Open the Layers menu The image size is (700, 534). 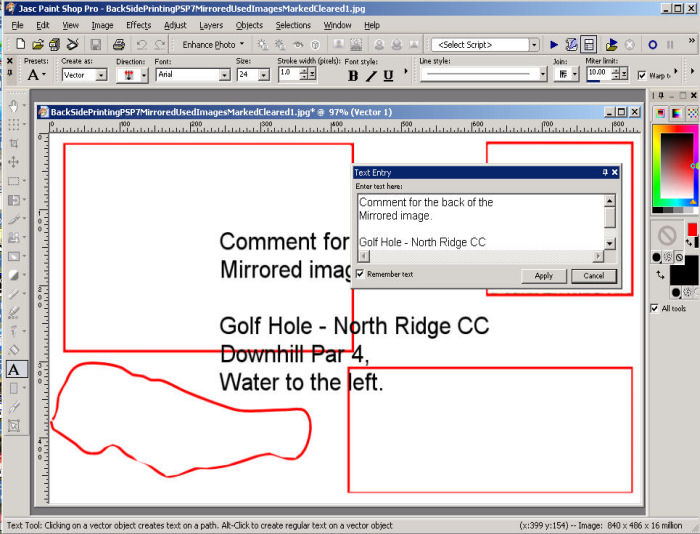click(211, 24)
